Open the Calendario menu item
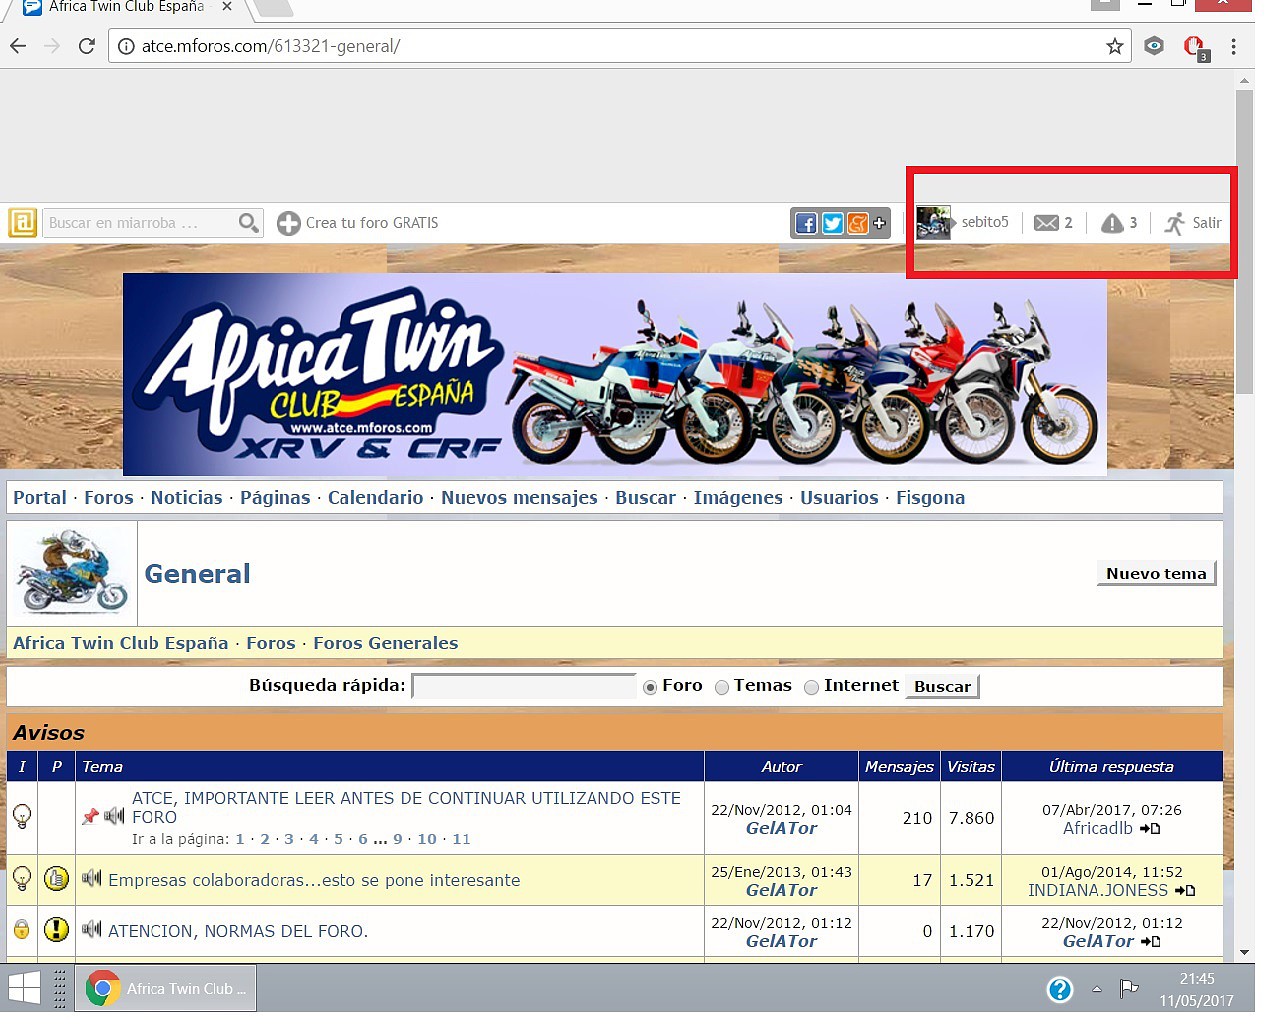The width and height of the screenshot is (1280, 1024). click(376, 498)
